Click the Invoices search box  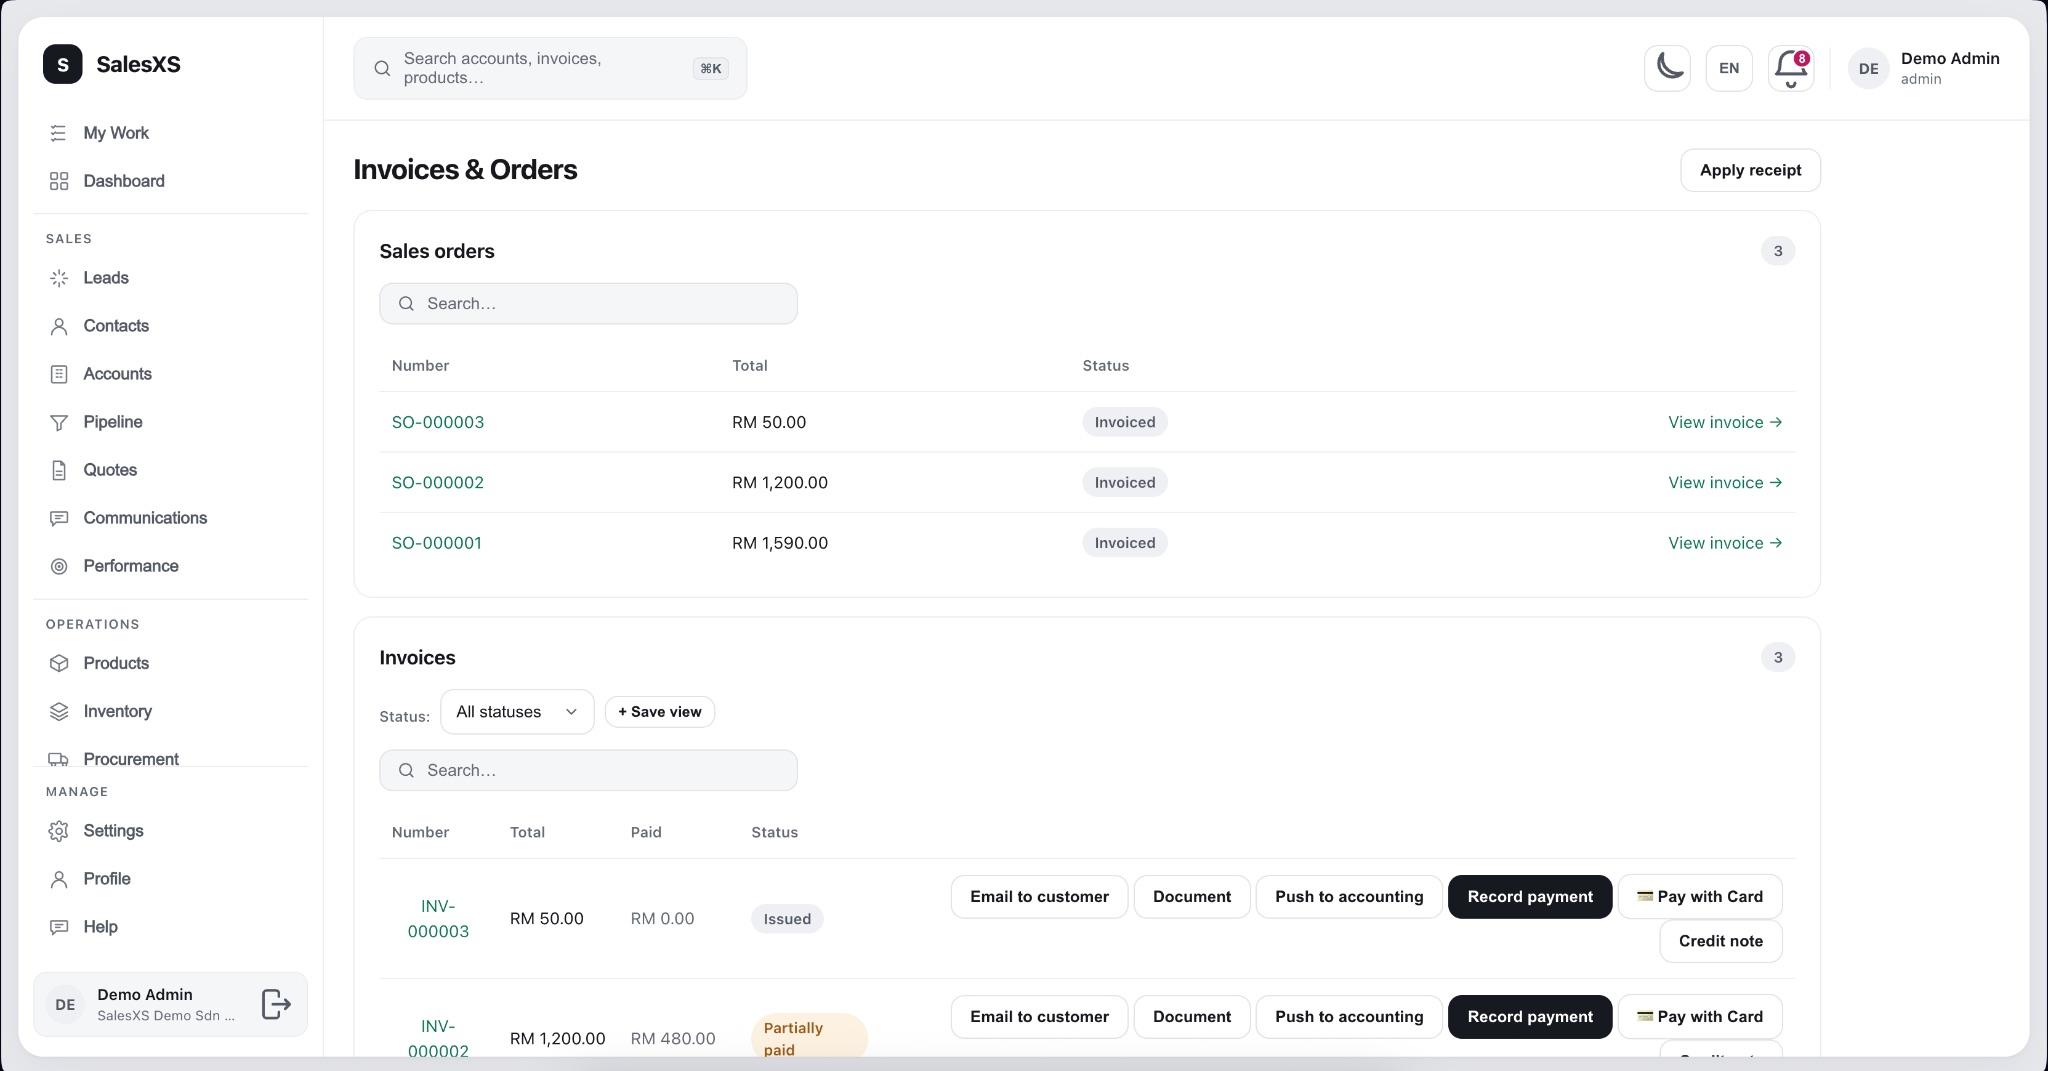pos(588,771)
